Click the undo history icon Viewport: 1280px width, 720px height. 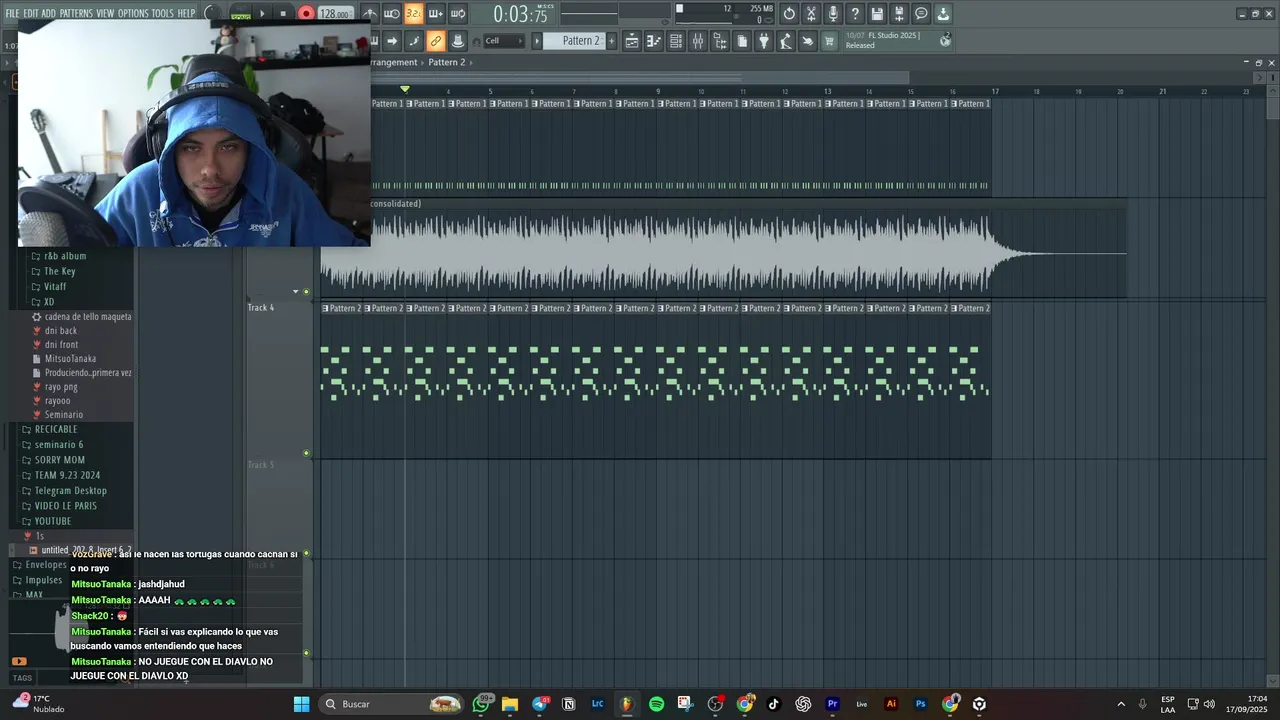789,14
